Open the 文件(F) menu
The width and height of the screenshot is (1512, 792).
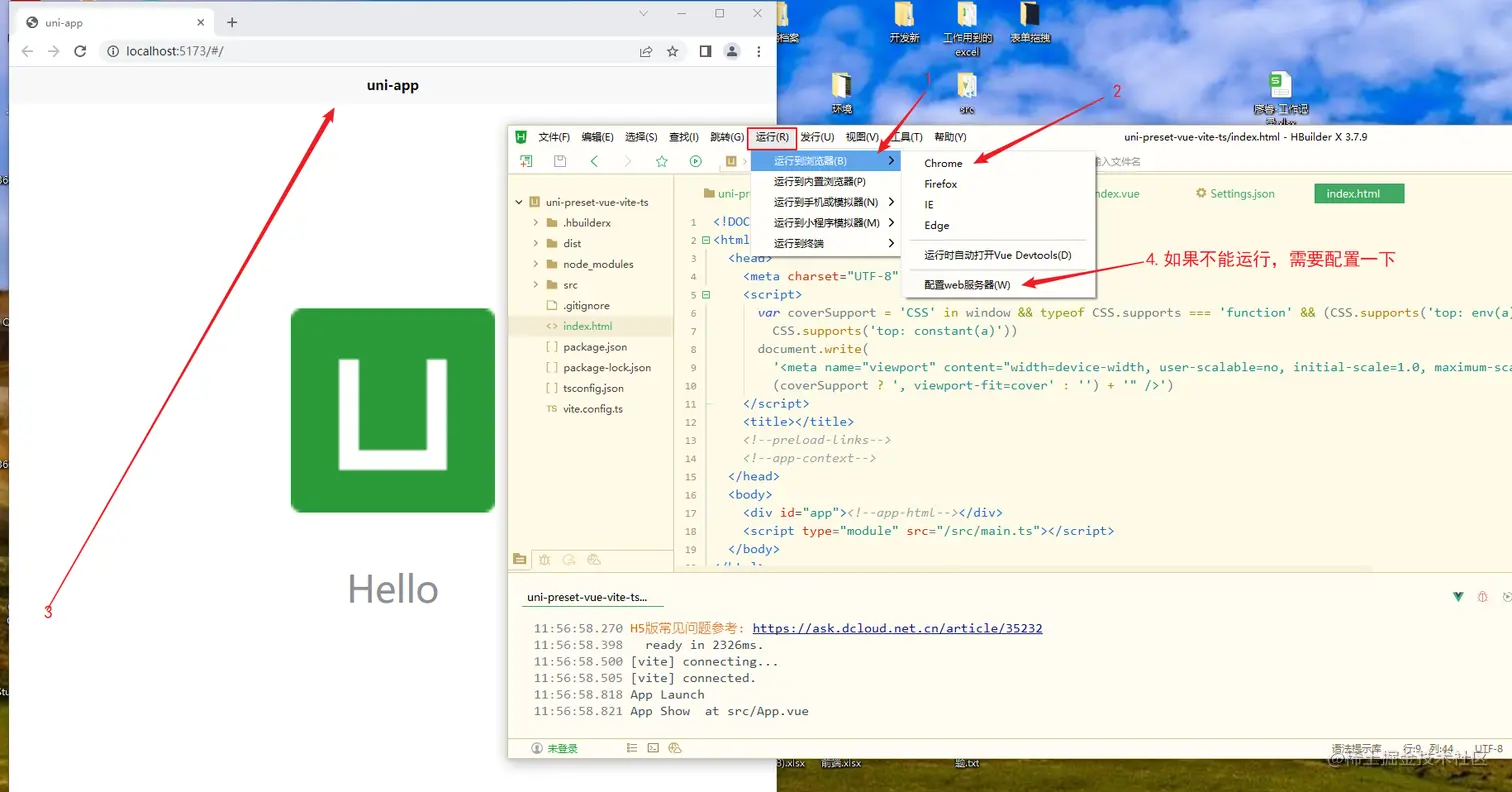tap(554, 137)
